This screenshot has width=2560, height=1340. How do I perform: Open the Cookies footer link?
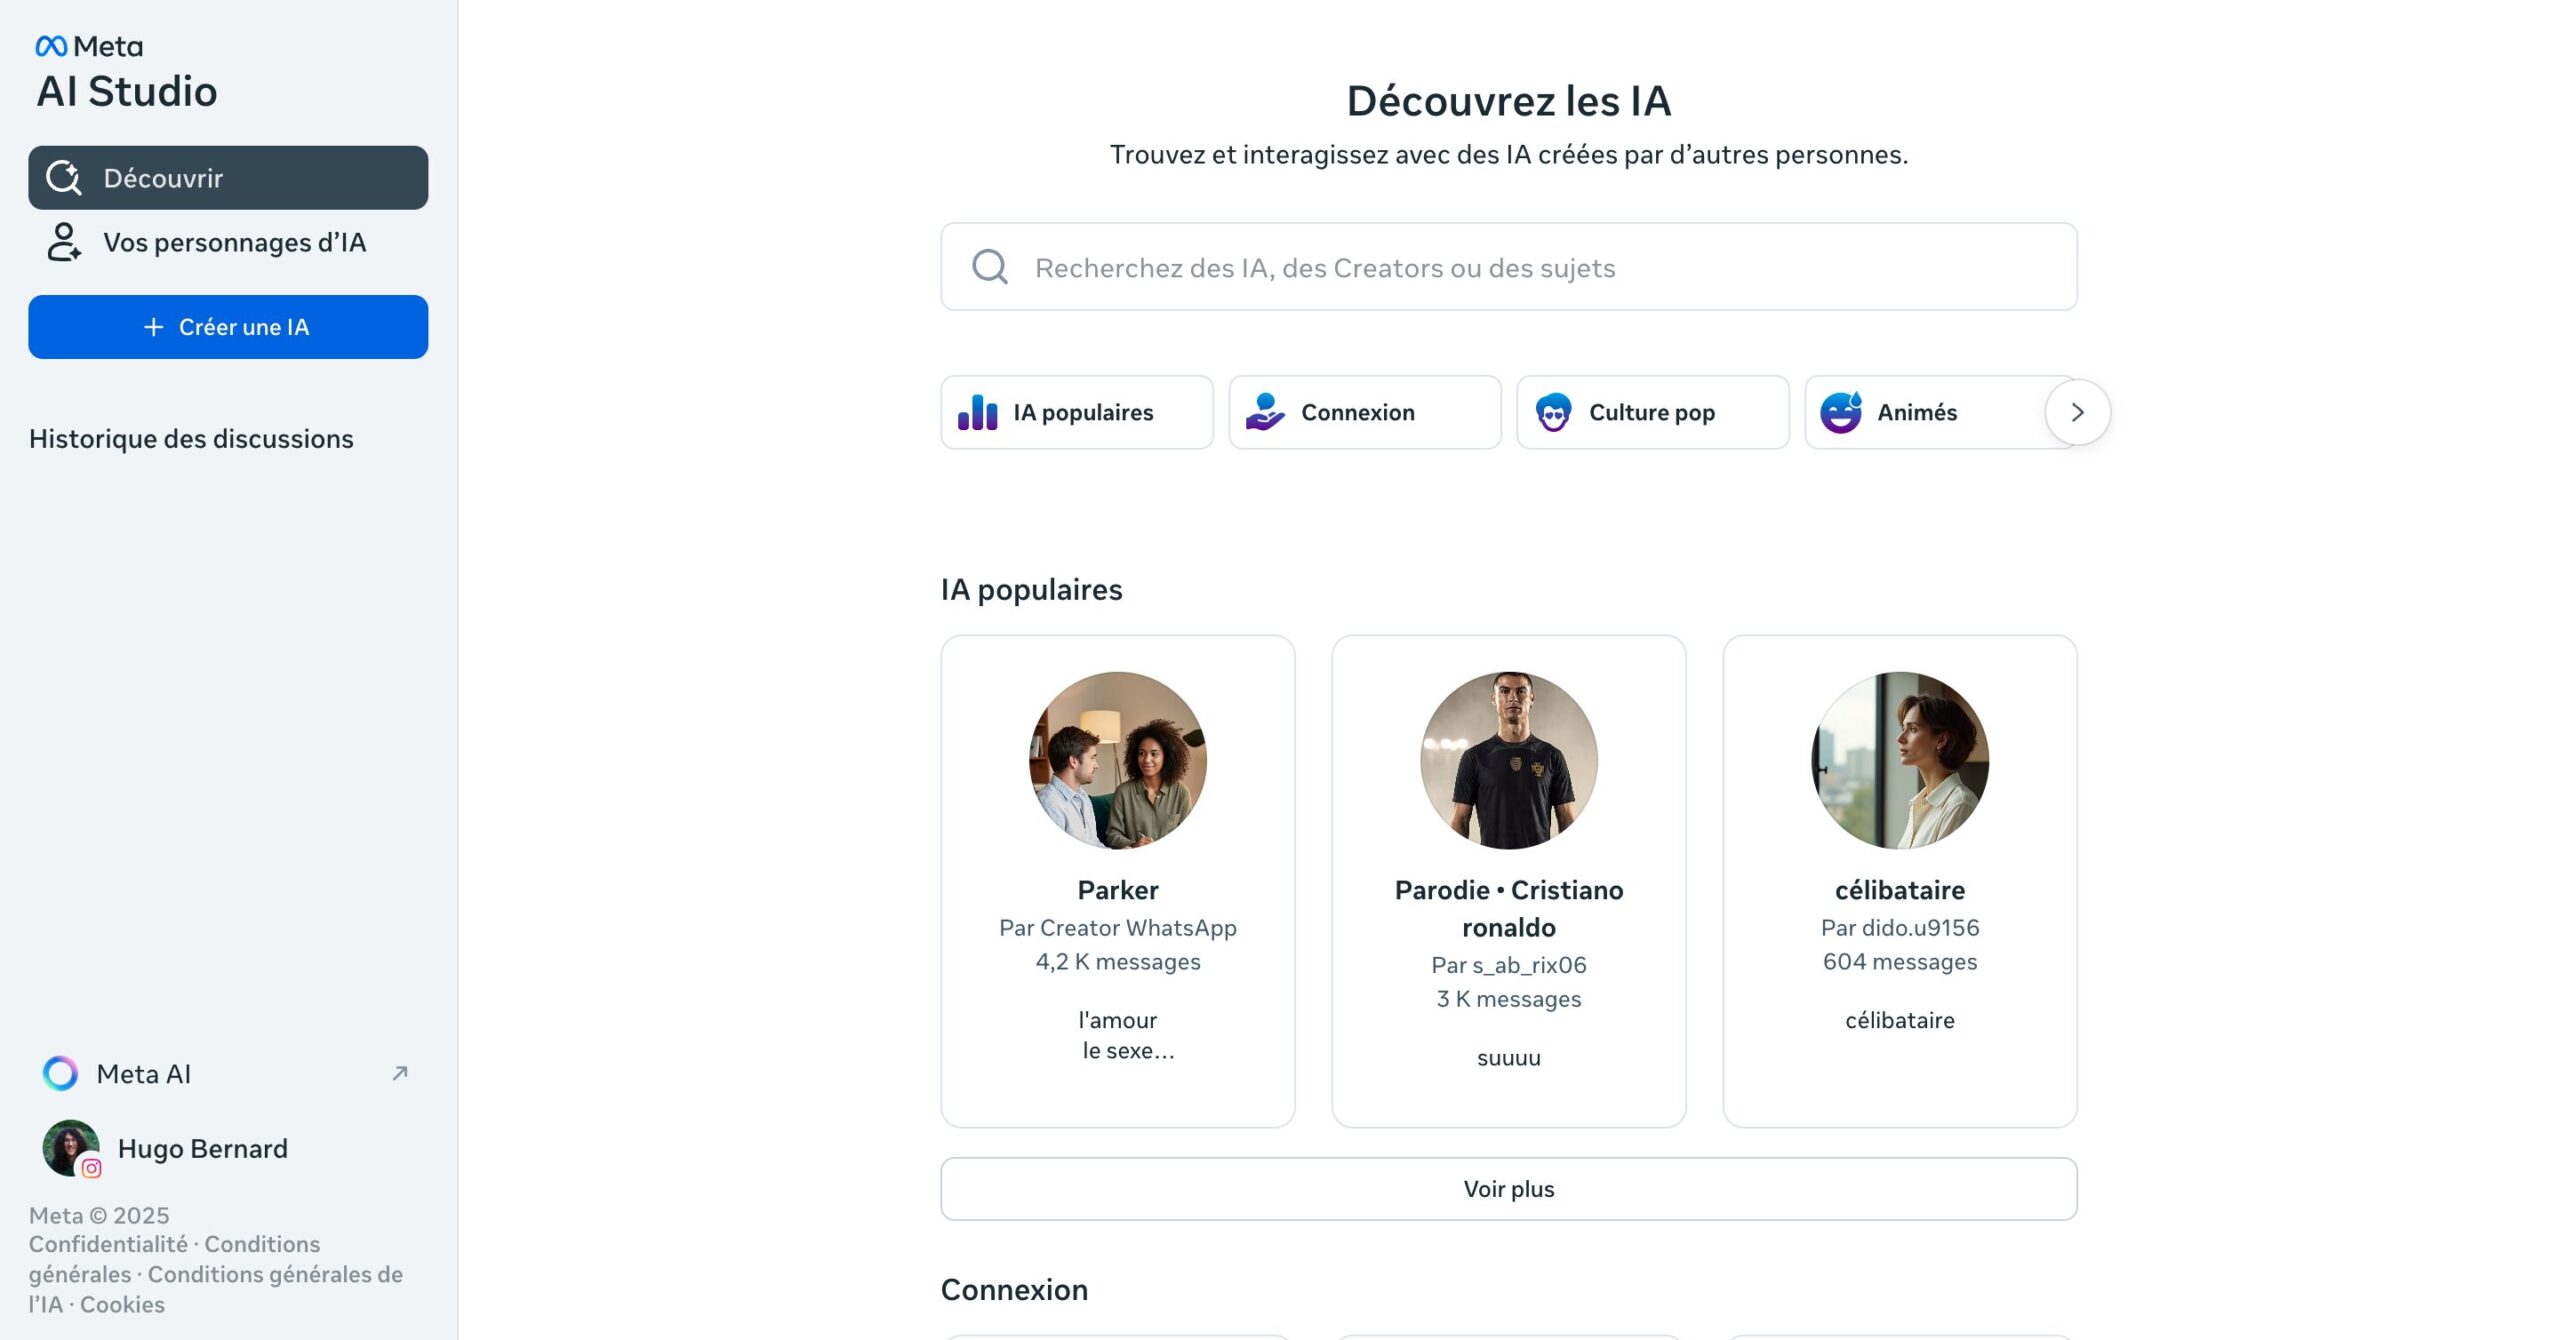tap(122, 1304)
